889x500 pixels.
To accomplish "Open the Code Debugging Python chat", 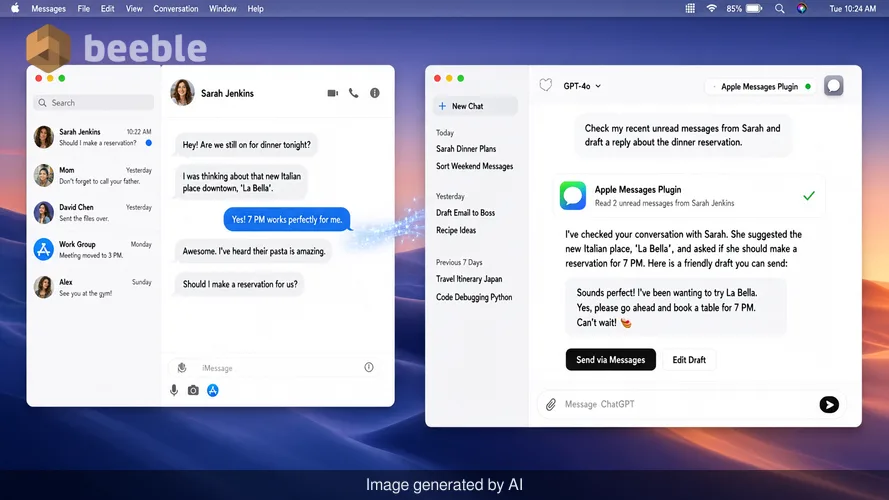I will (x=474, y=297).
